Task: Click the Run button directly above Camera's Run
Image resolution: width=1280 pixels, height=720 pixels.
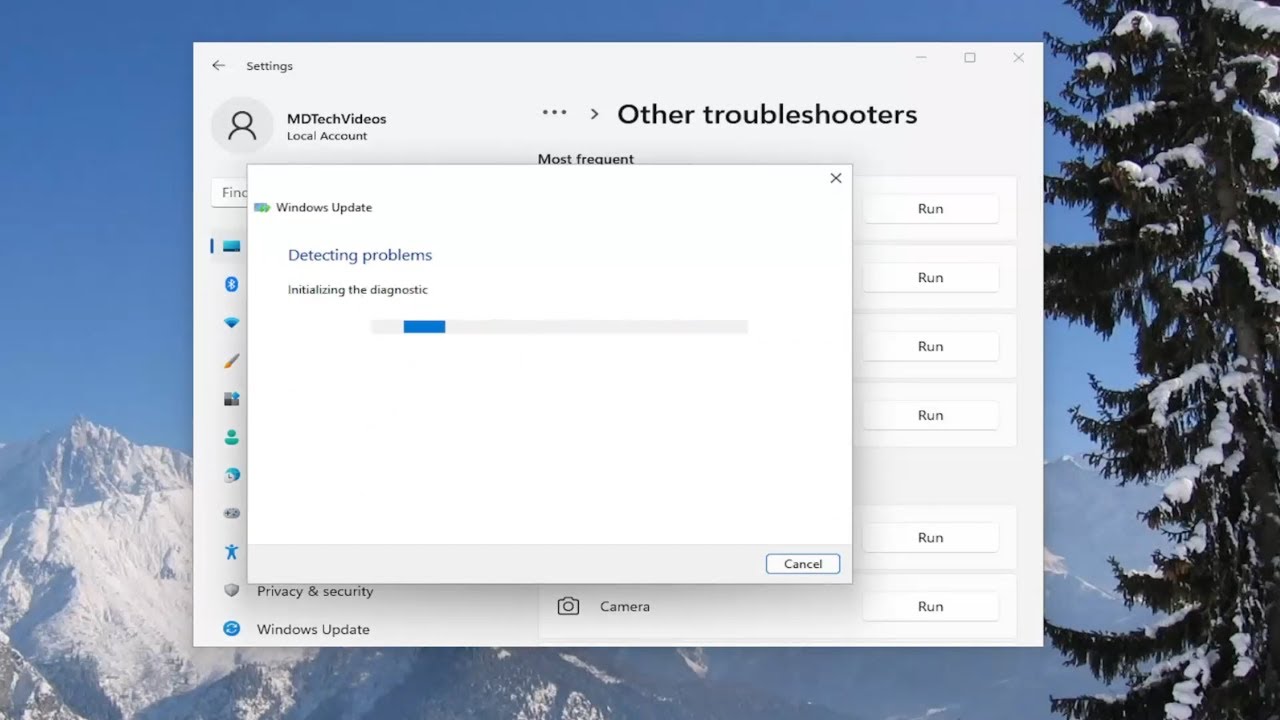Action: tap(931, 537)
